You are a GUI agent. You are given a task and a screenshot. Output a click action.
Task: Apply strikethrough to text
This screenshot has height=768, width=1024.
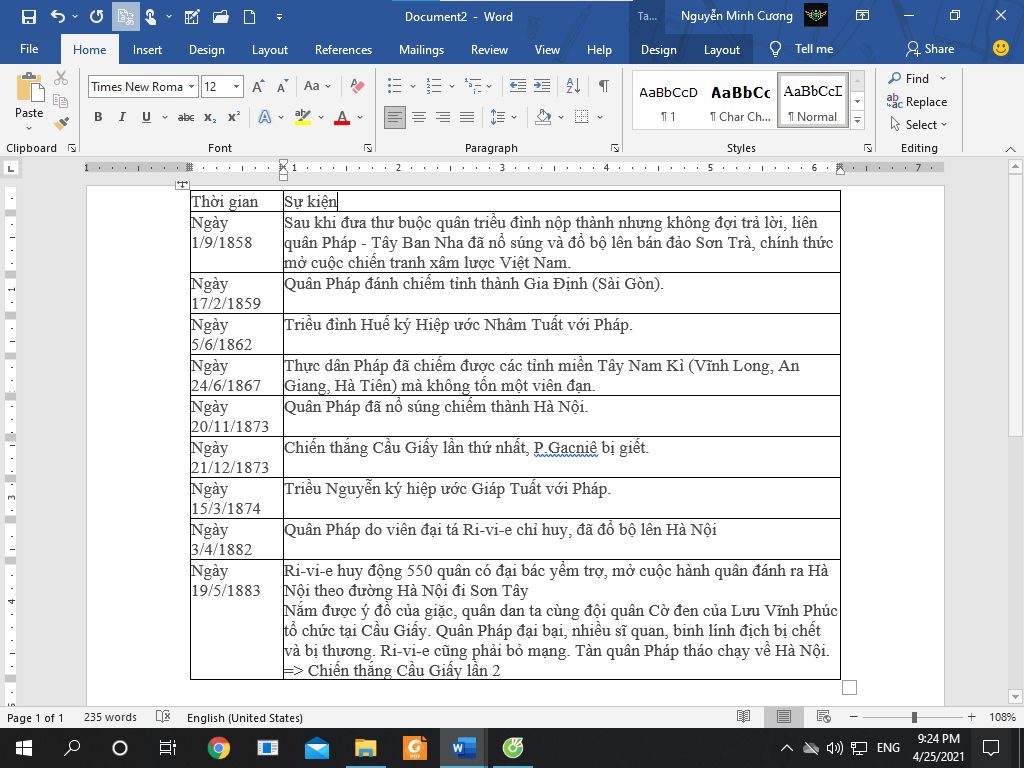click(186, 118)
